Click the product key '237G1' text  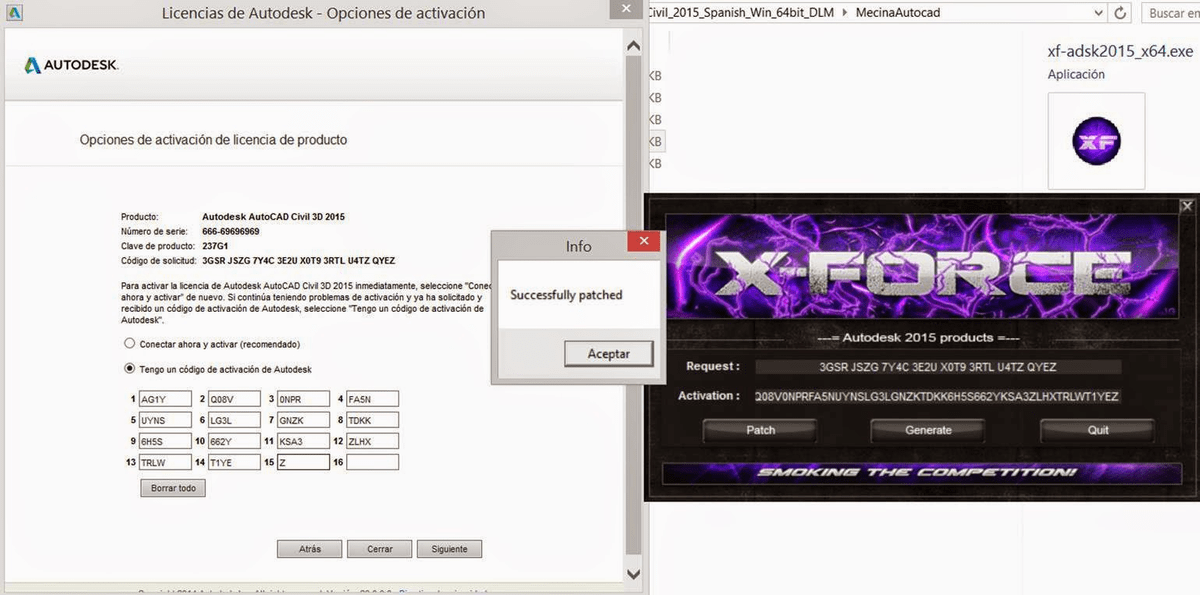click(x=216, y=247)
